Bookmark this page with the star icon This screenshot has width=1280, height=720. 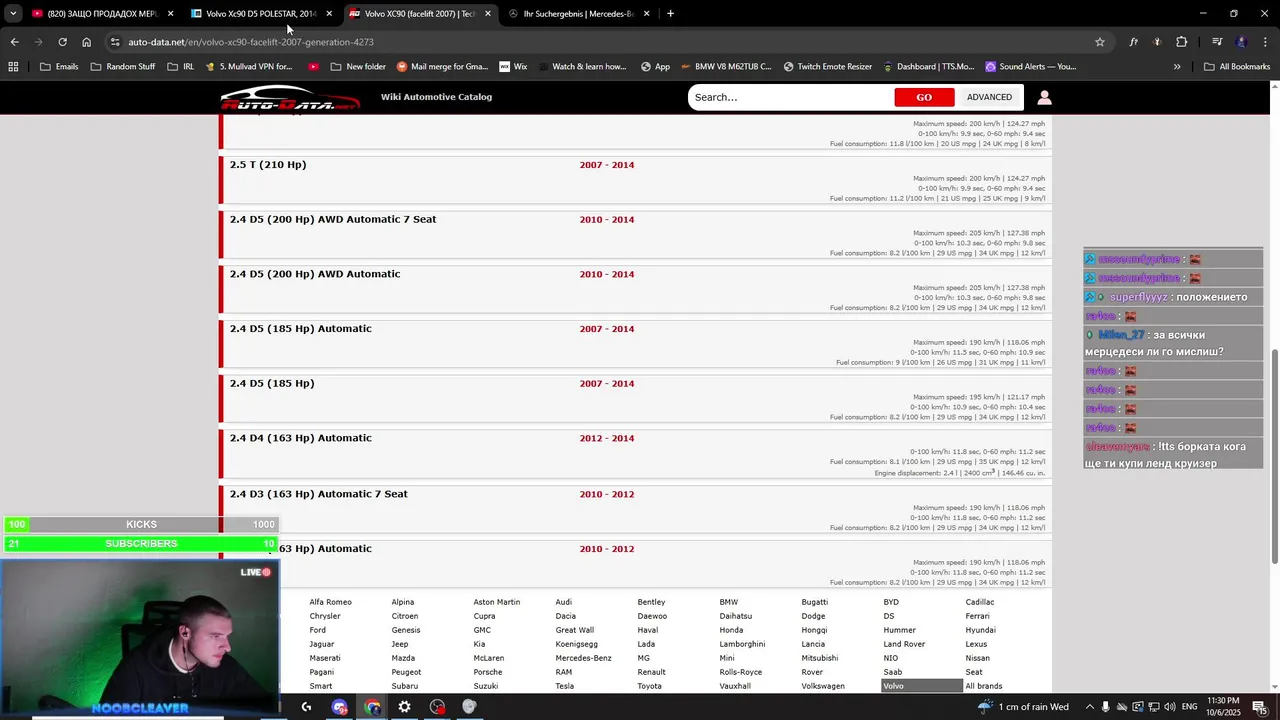[1100, 42]
